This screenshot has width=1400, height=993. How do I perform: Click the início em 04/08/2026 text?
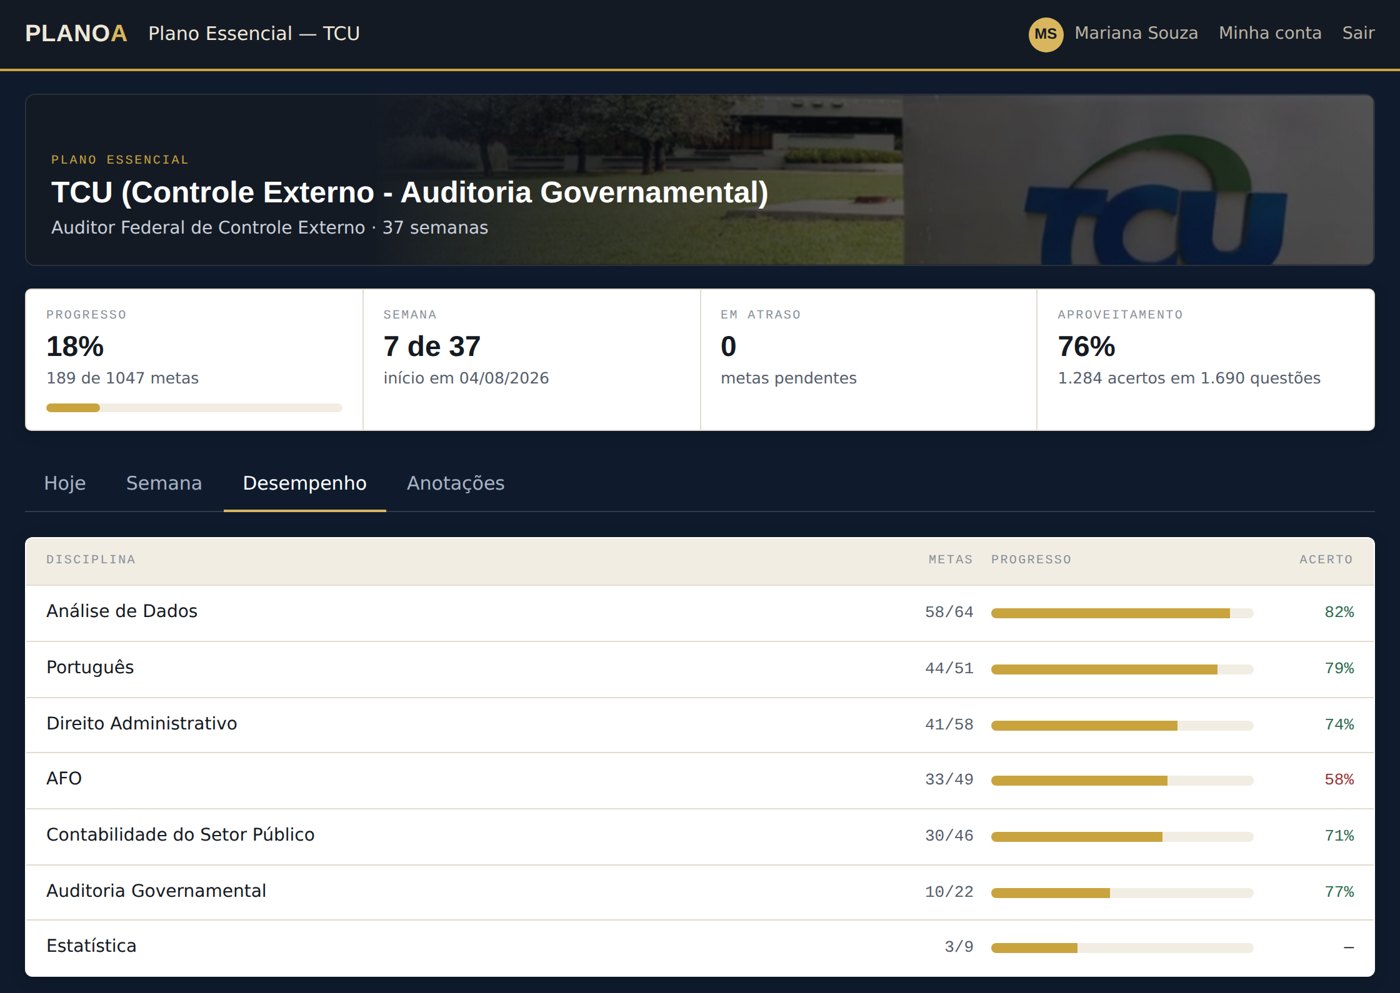tap(466, 378)
